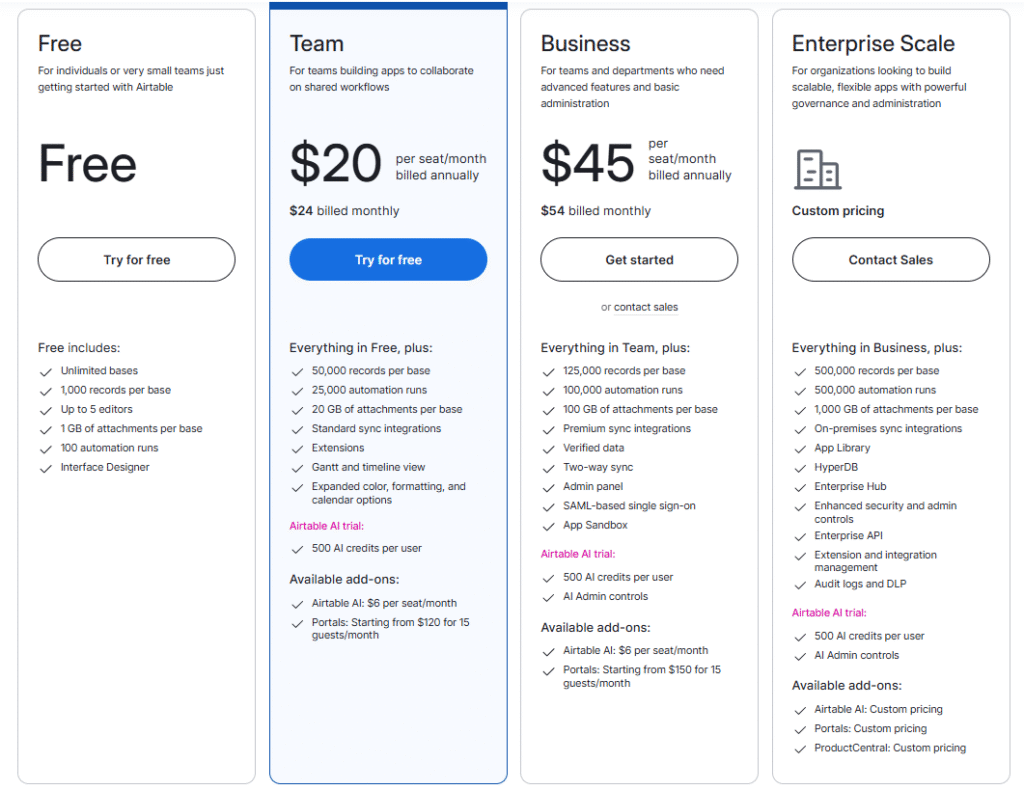Click the checkmark next to Standard sync integrations

(297, 429)
